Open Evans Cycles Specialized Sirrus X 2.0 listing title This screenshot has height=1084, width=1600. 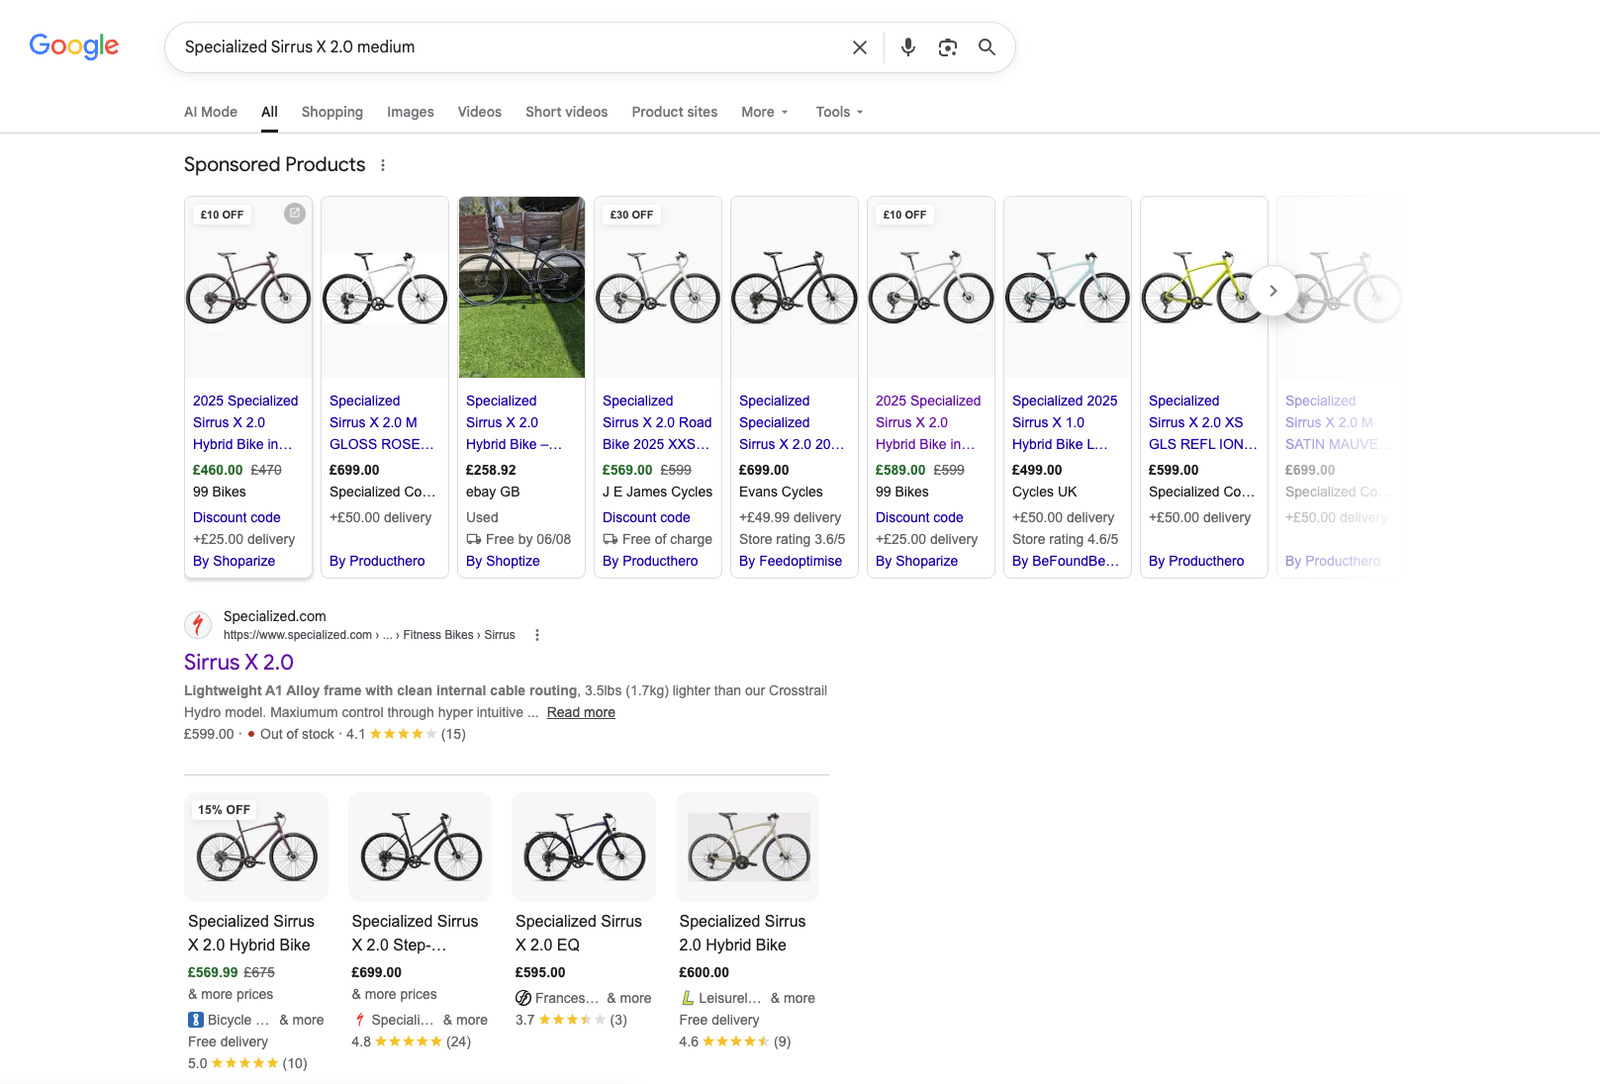[791, 422]
